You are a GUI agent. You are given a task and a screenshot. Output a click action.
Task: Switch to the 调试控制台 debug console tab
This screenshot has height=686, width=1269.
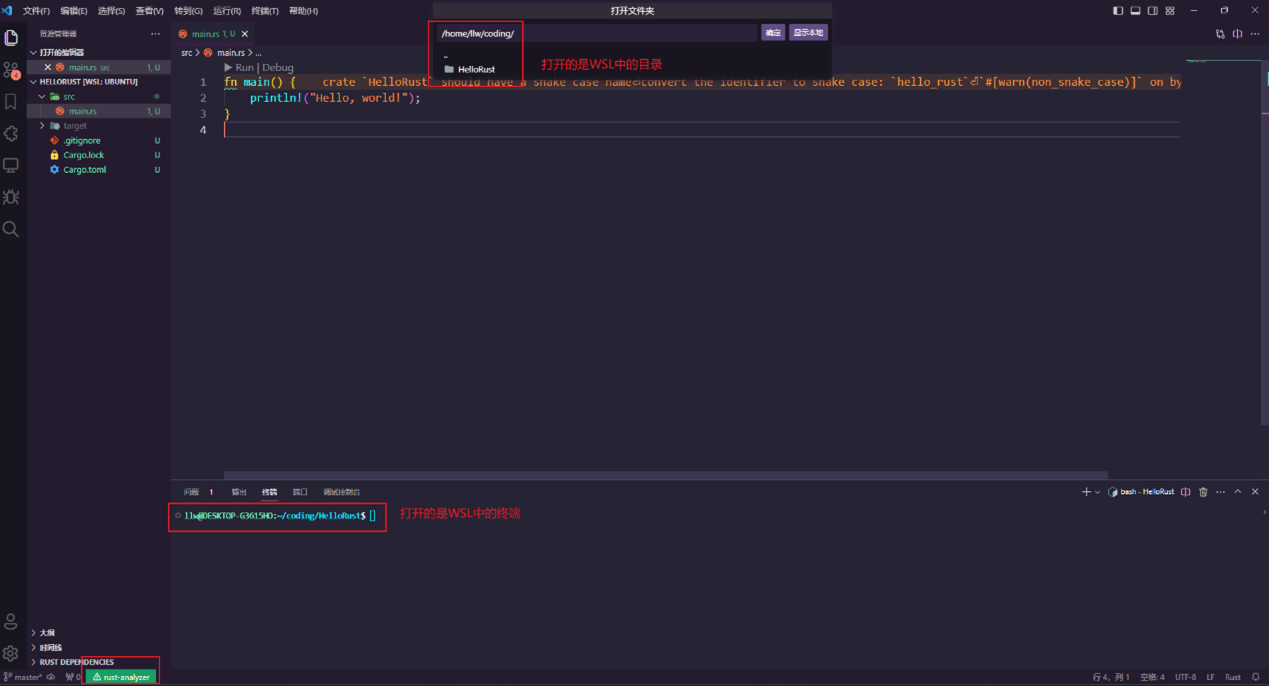[x=342, y=492]
